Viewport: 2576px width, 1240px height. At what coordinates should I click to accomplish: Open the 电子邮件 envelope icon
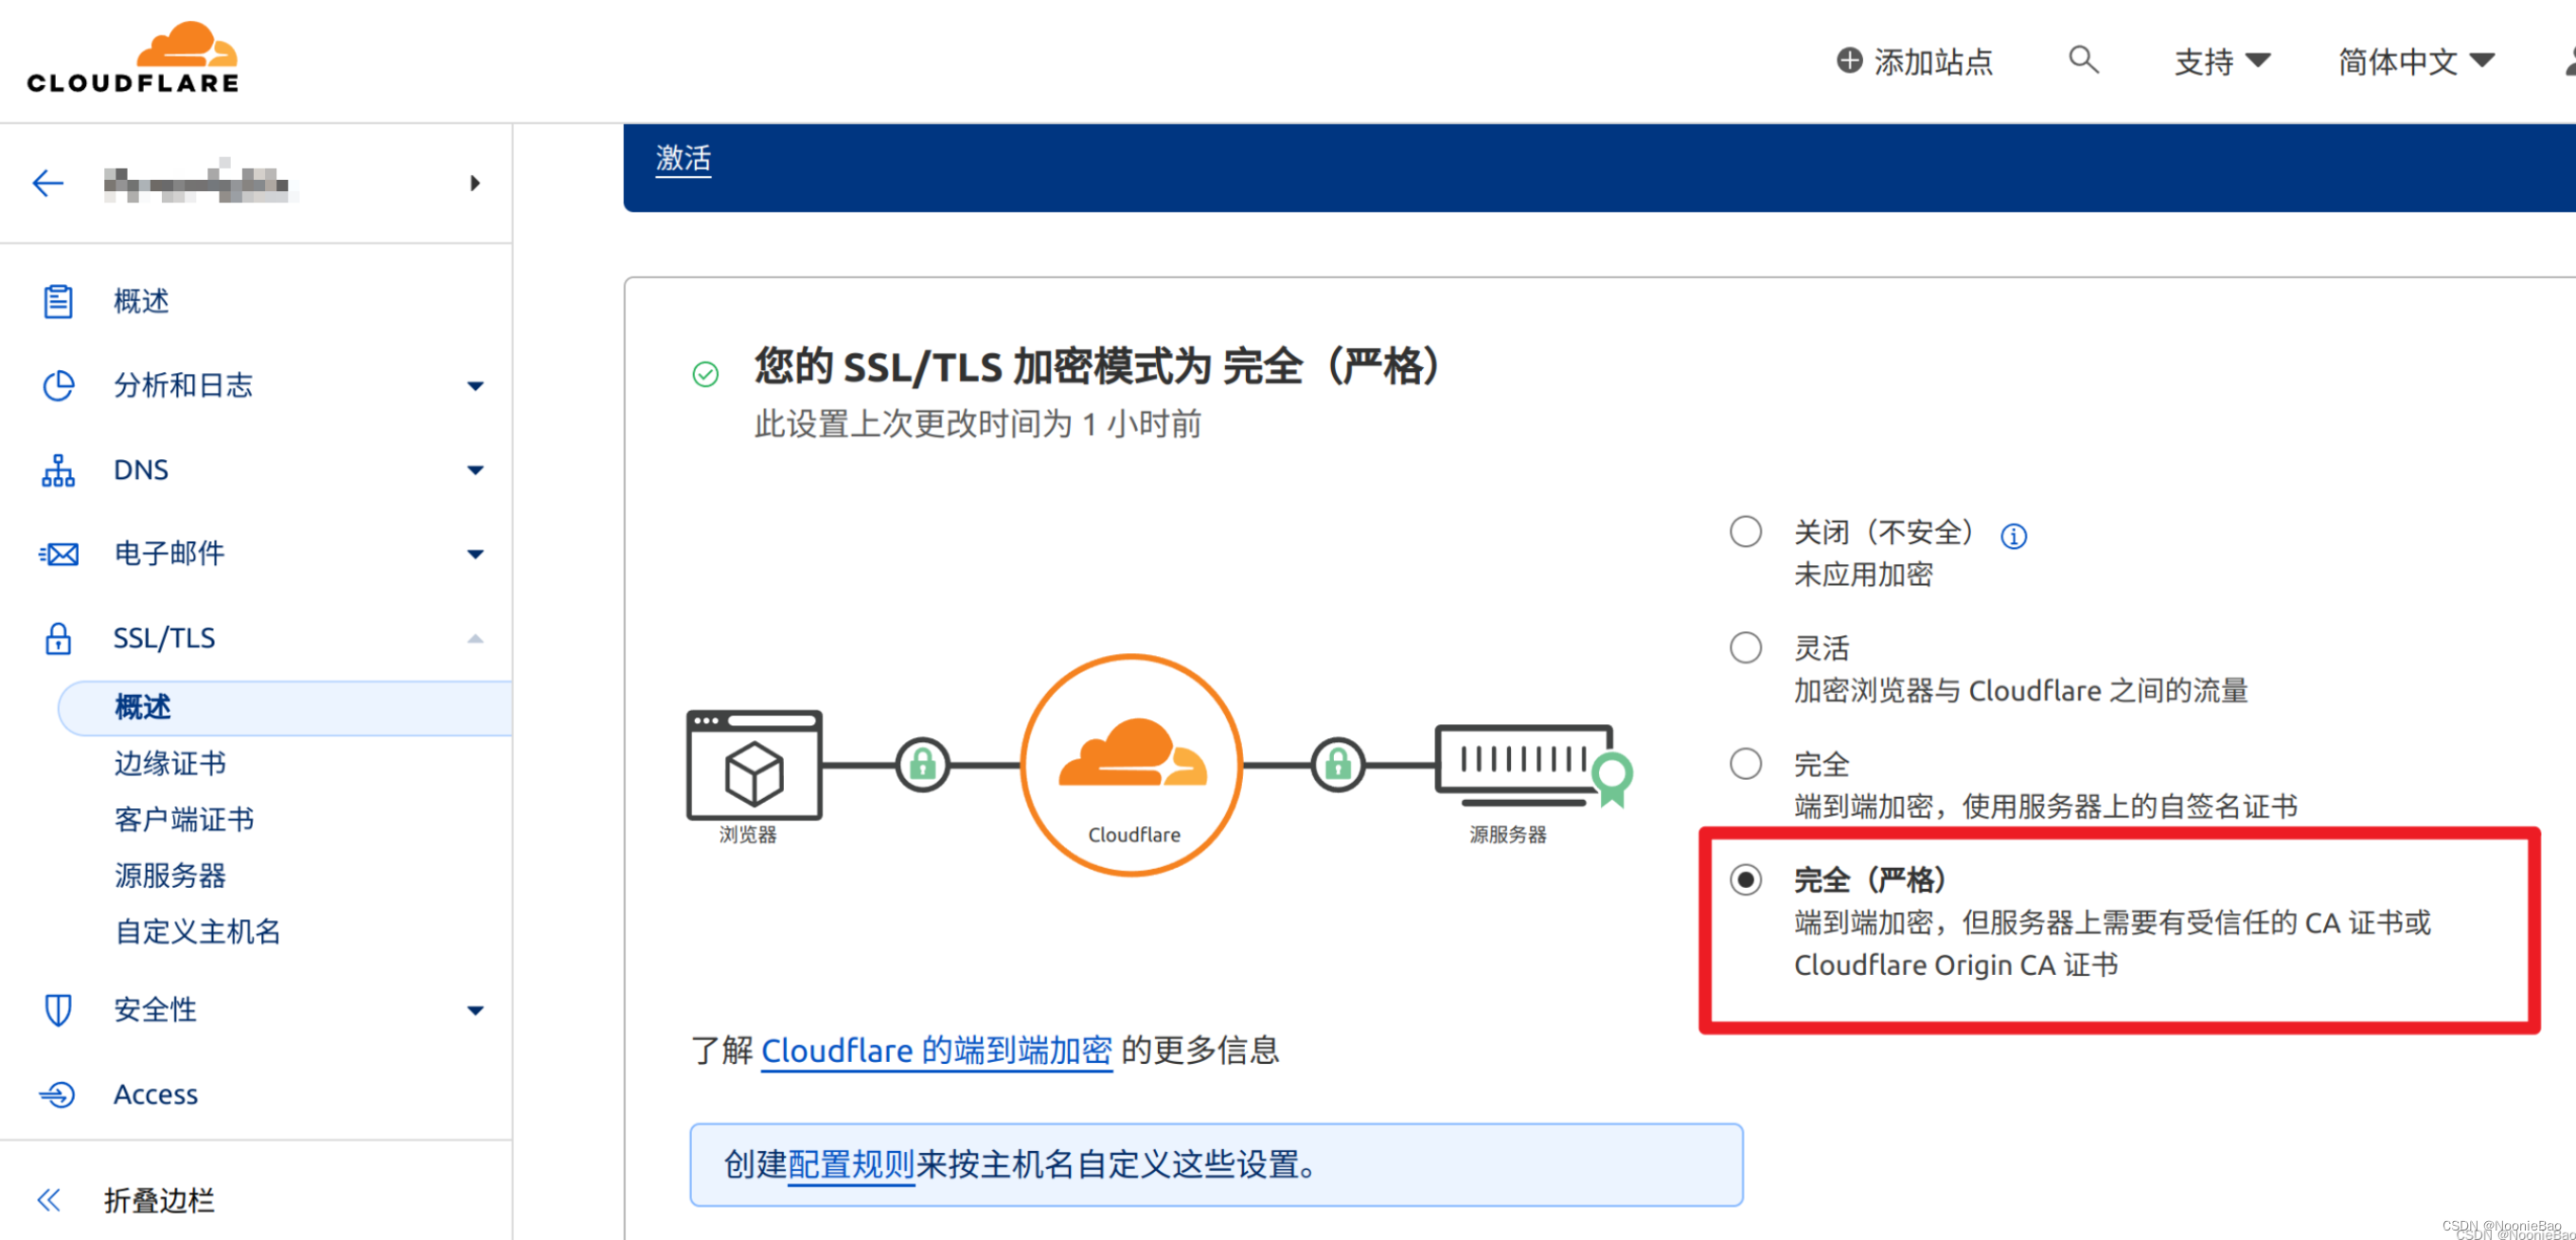pos(59,553)
